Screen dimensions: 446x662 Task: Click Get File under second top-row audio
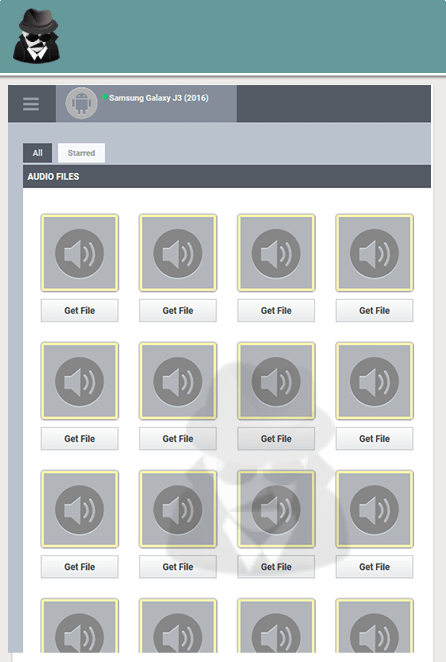coord(178,311)
